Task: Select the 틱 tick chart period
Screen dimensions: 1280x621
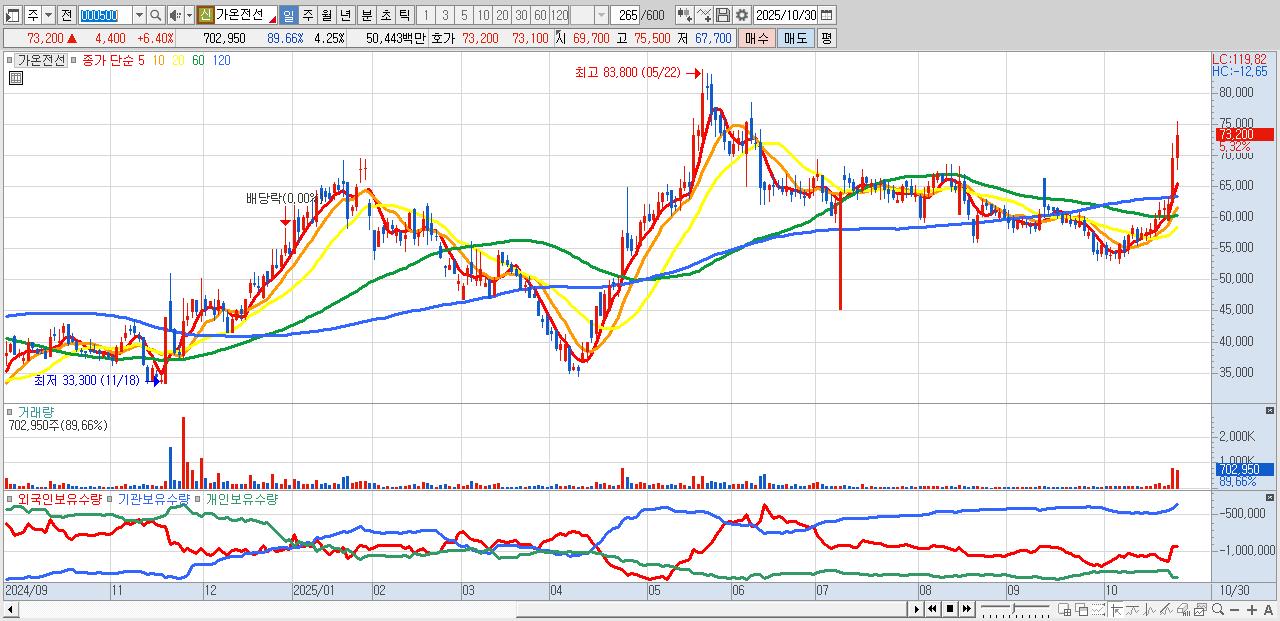Action: pos(404,15)
